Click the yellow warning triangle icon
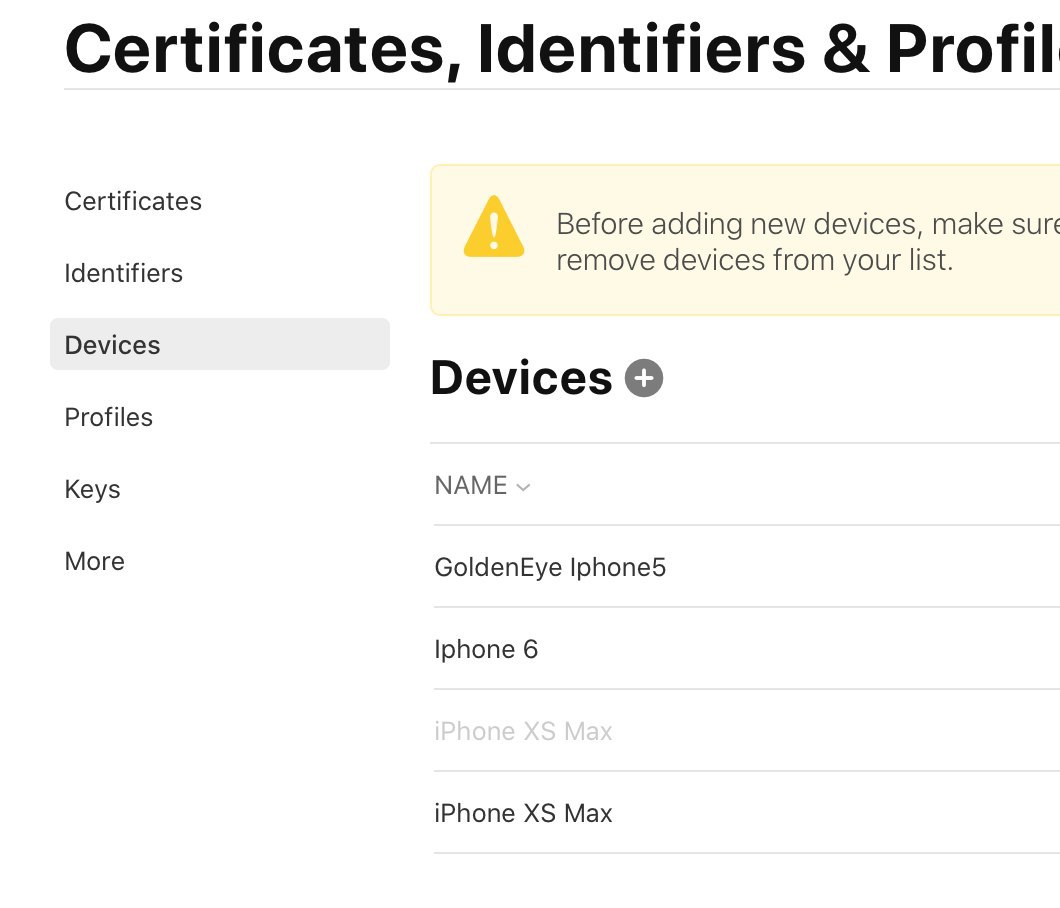Viewport: 1060px width, 908px height. [x=494, y=227]
